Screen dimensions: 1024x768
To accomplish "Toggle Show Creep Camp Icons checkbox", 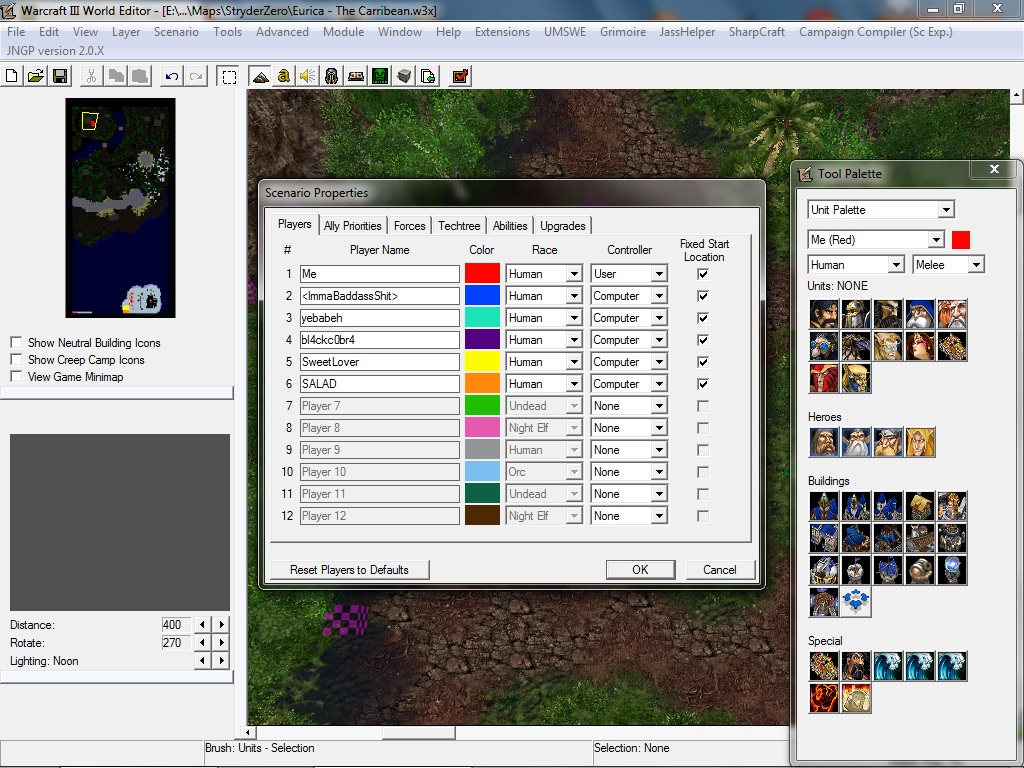I will [16, 359].
